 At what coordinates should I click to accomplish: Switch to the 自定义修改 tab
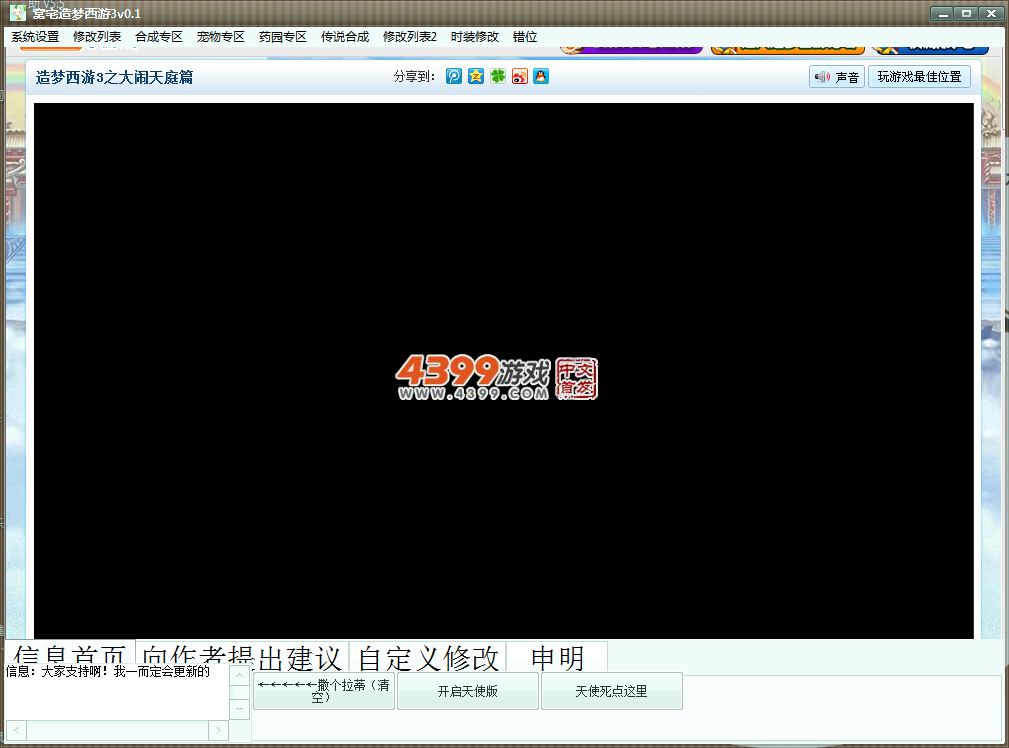tap(428, 657)
